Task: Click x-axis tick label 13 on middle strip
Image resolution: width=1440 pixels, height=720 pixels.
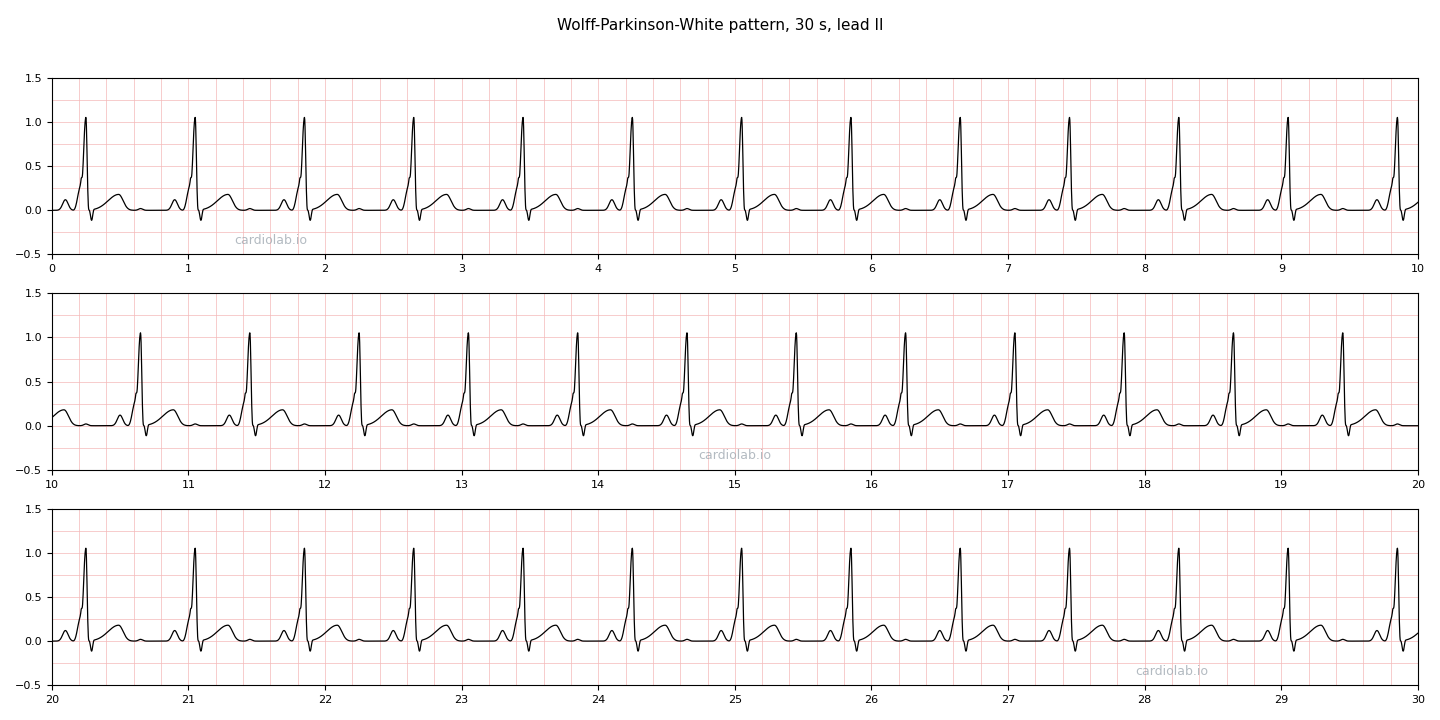Action: point(462,484)
